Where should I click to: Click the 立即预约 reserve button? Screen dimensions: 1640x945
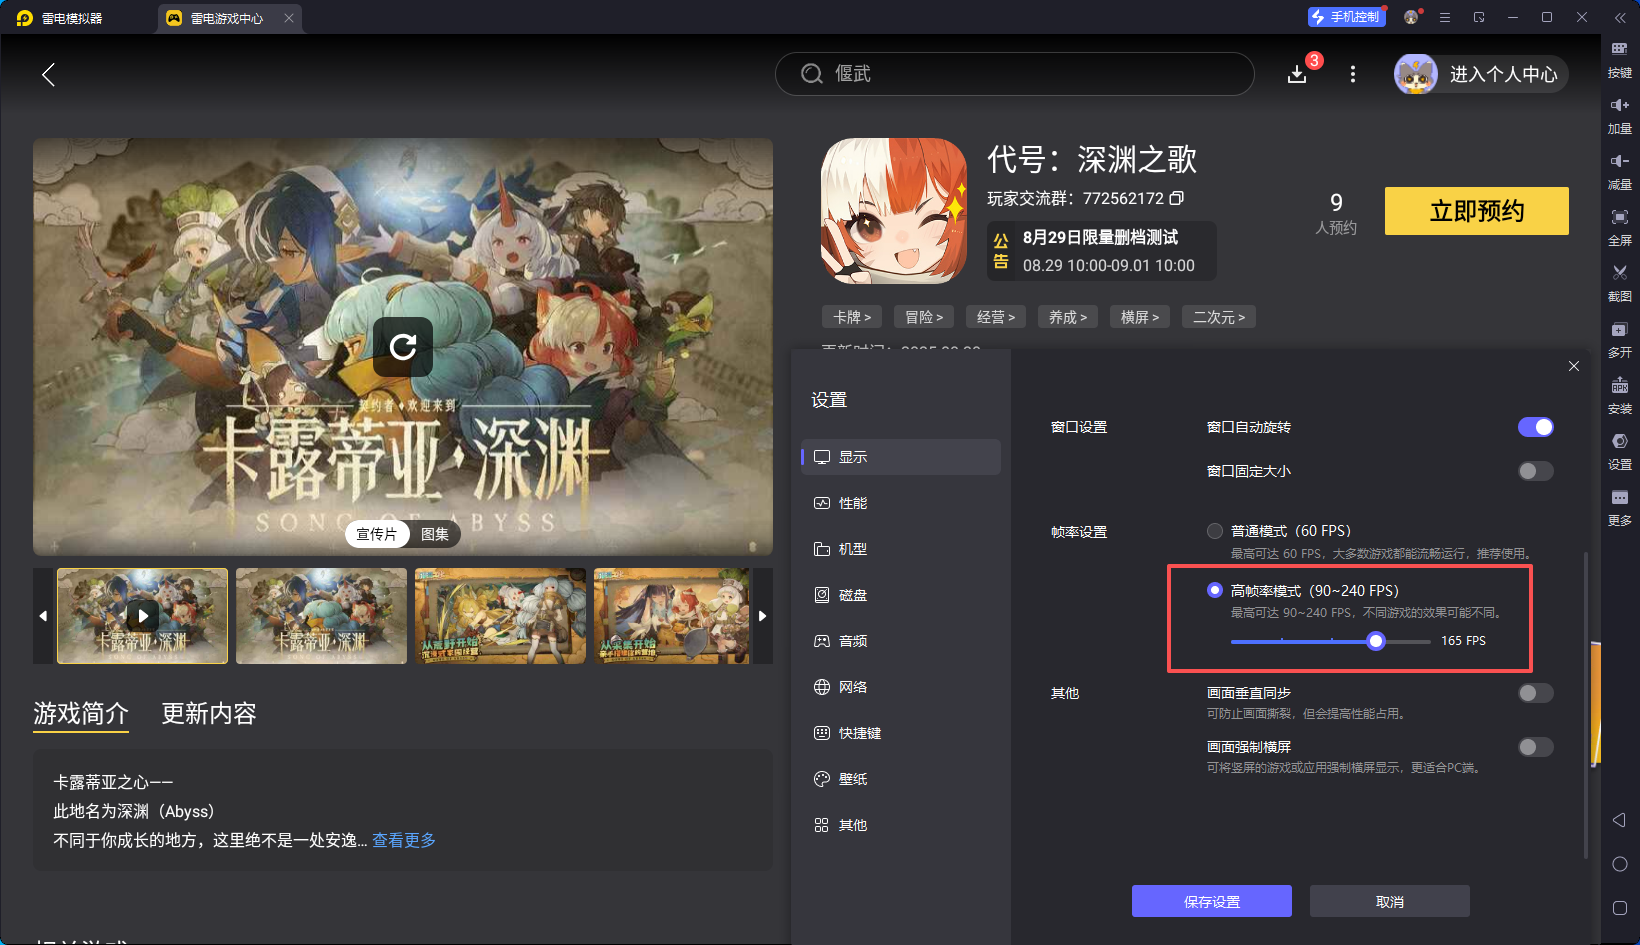(x=1477, y=211)
